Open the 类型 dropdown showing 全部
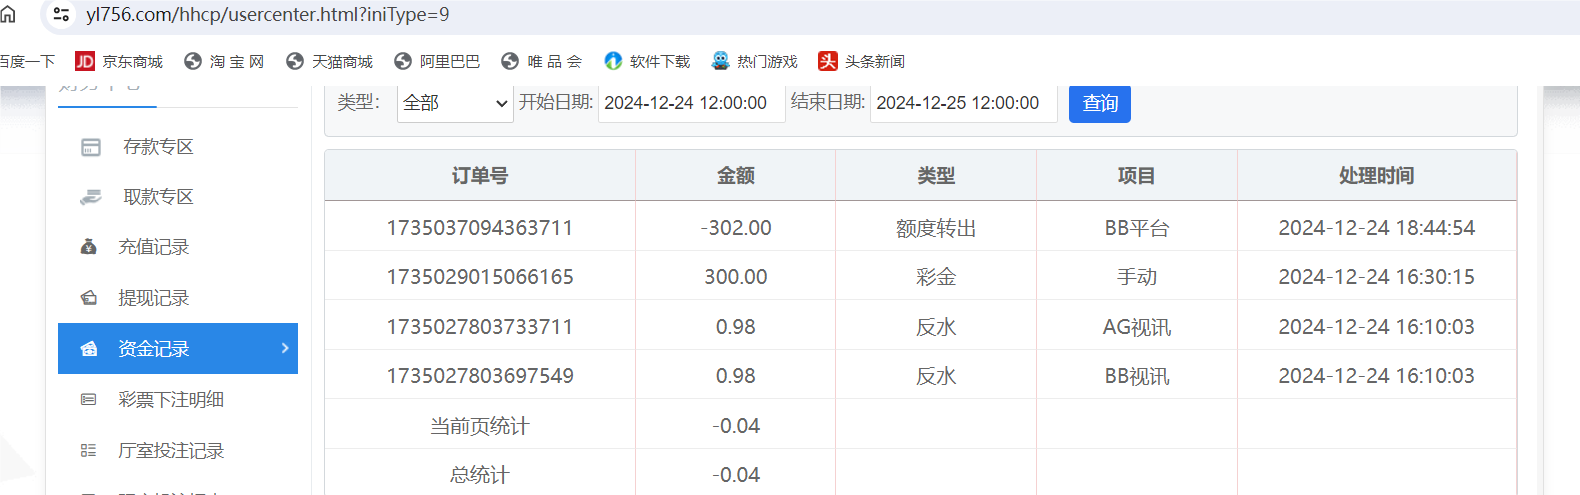Image resolution: width=1580 pixels, height=495 pixels. coord(455,103)
